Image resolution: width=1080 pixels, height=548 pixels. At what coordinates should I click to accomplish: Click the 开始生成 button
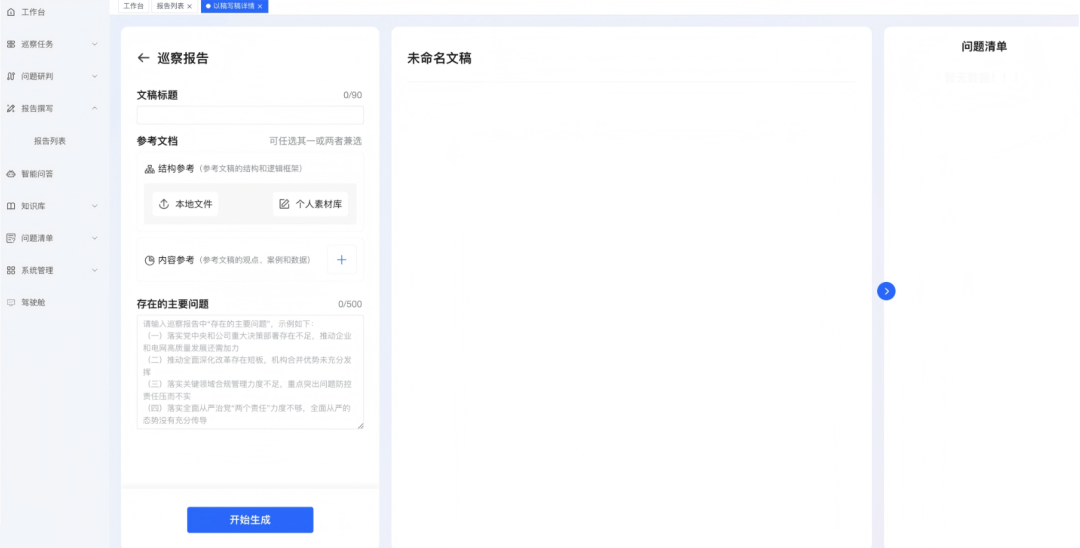250,520
